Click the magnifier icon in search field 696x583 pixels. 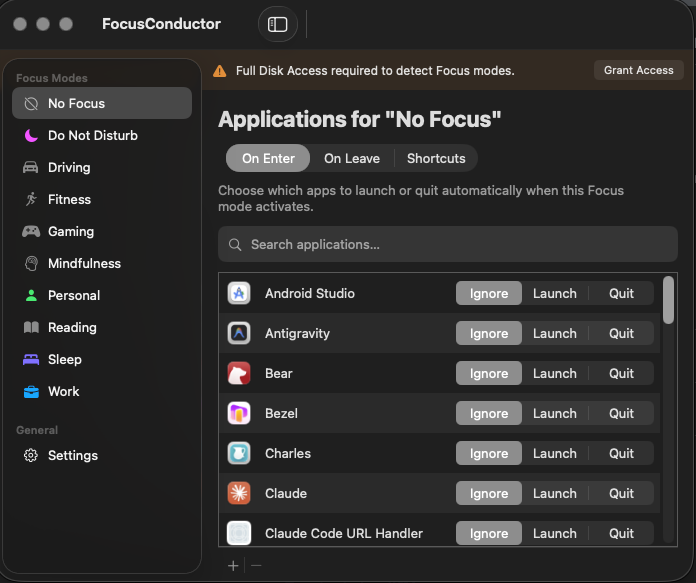tap(235, 245)
